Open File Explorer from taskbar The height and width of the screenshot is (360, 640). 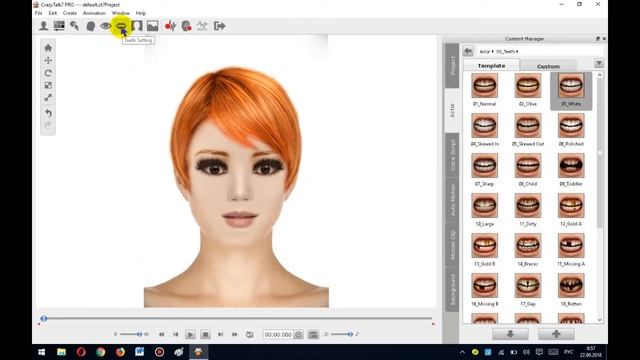61,352
